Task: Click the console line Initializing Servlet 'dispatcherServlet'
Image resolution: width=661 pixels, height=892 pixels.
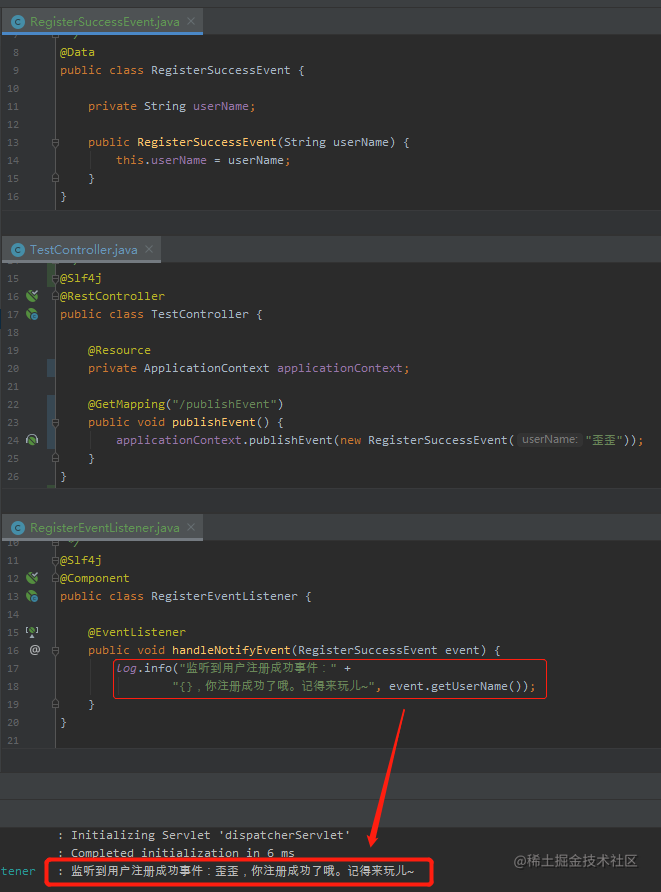Action: 210,835
